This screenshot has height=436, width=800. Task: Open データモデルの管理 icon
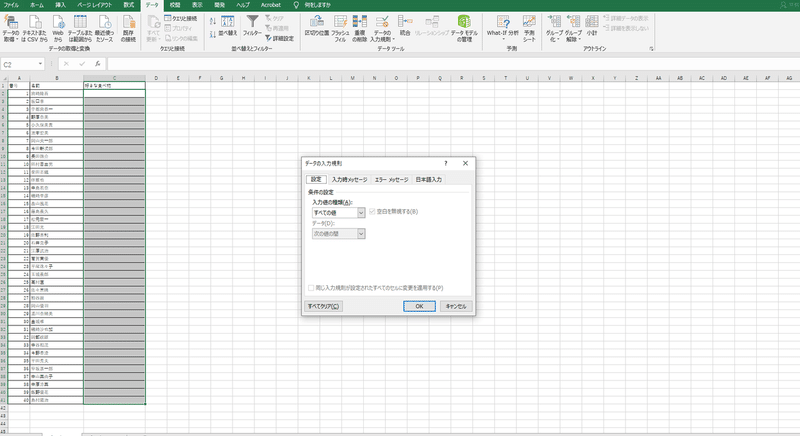pos(464,29)
